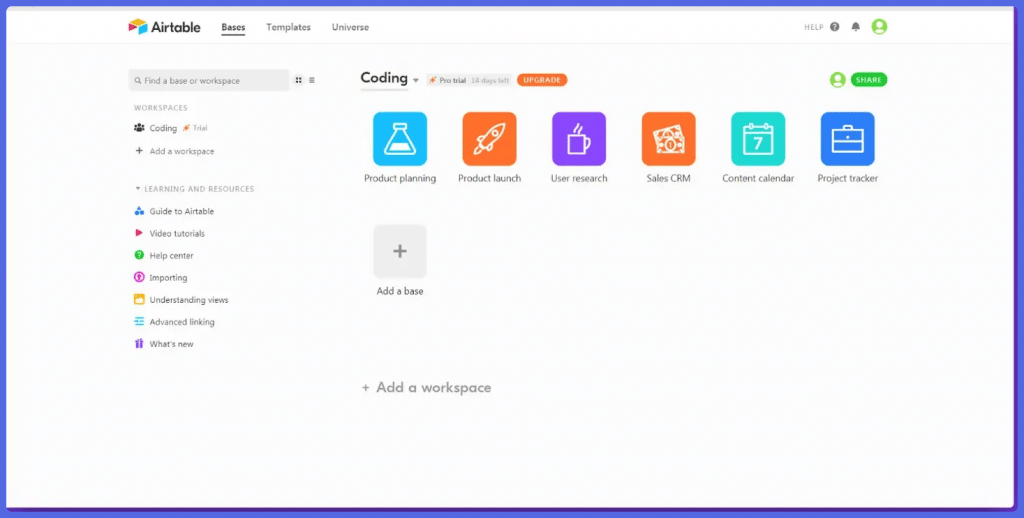The image size is (1024, 518).
Task: Click the User research label
Action: (x=579, y=178)
